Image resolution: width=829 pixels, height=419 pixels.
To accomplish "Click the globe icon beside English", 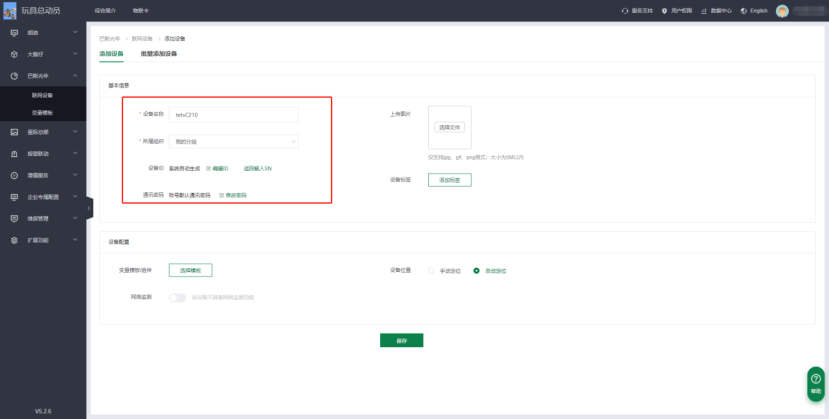I will click(x=744, y=10).
